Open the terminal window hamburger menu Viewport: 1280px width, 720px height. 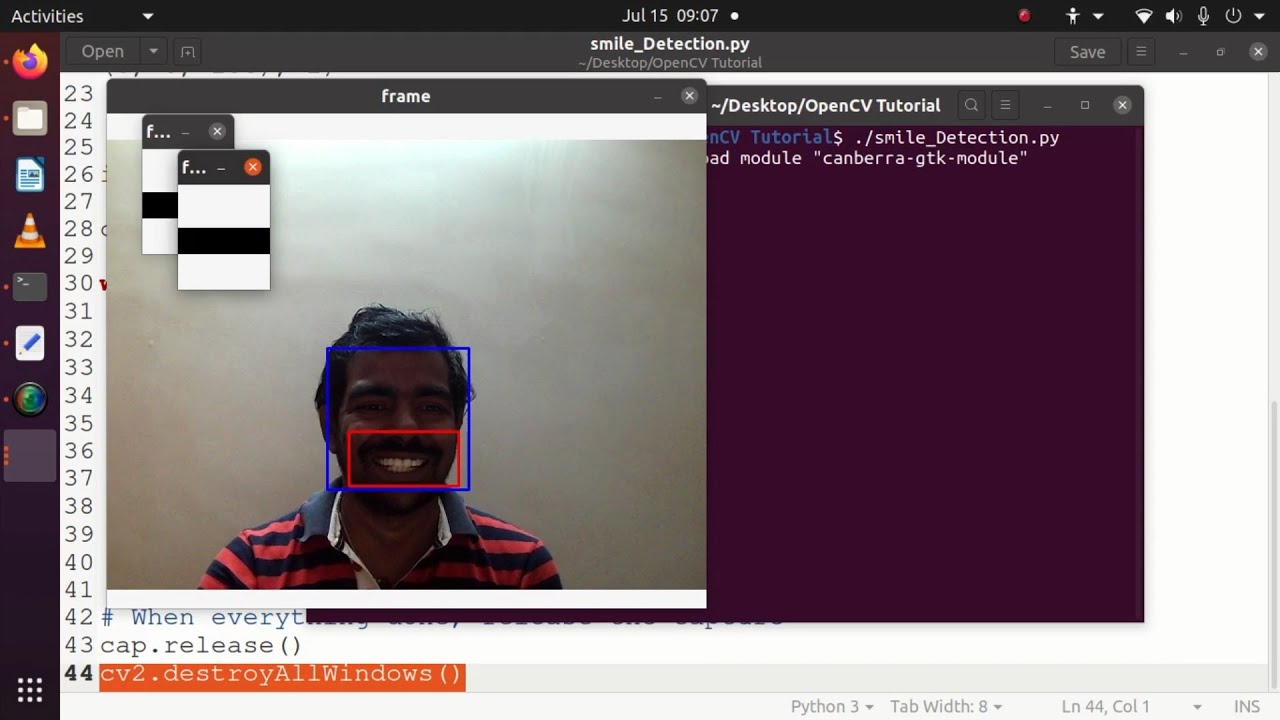[x=1006, y=105]
